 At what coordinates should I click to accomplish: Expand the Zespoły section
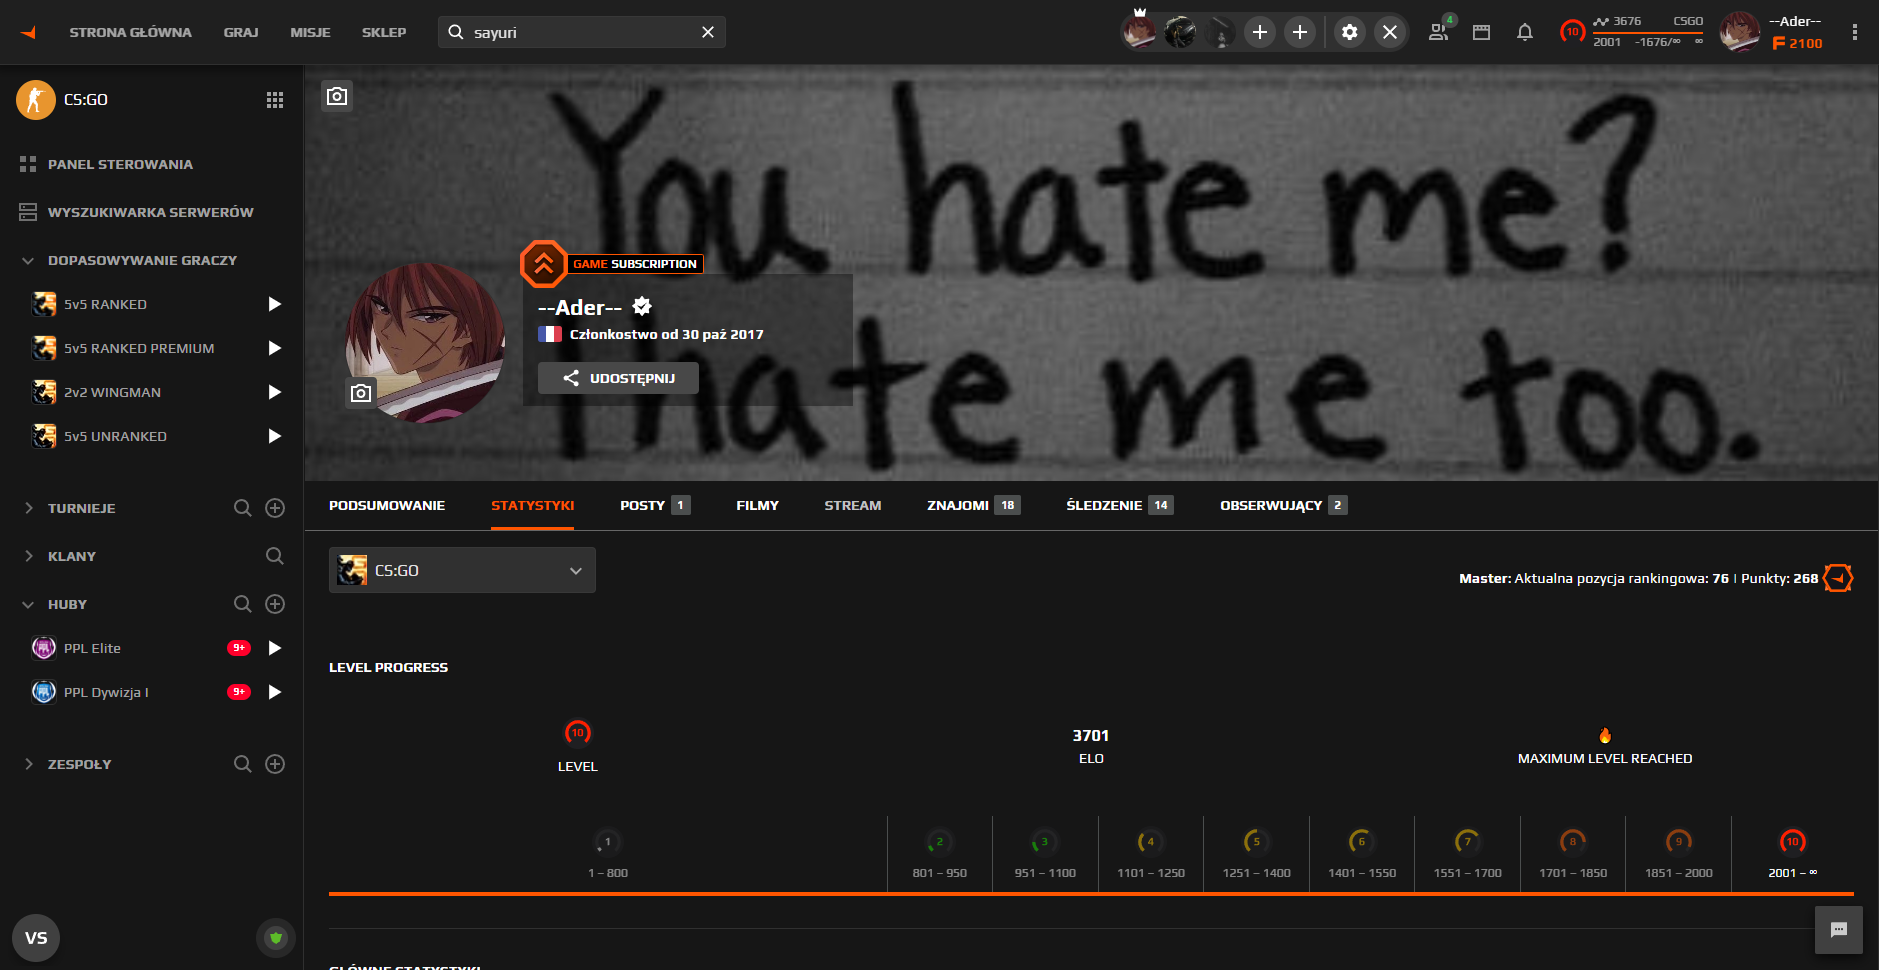click(x=28, y=764)
